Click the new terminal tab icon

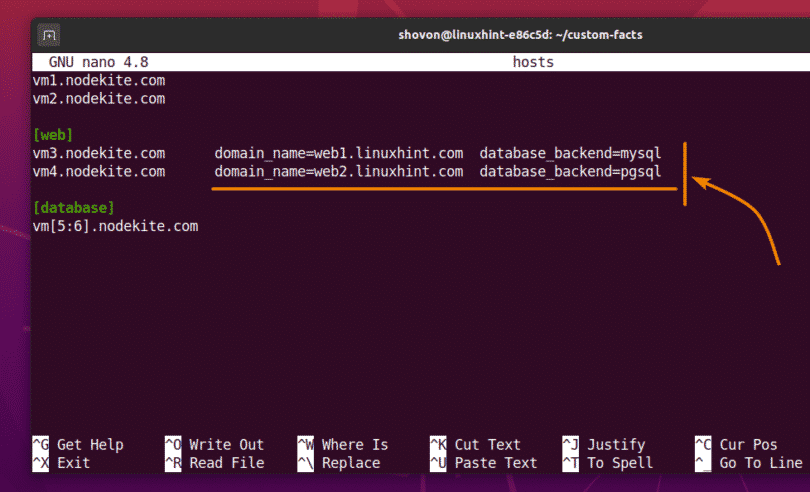[x=49, y=35]
